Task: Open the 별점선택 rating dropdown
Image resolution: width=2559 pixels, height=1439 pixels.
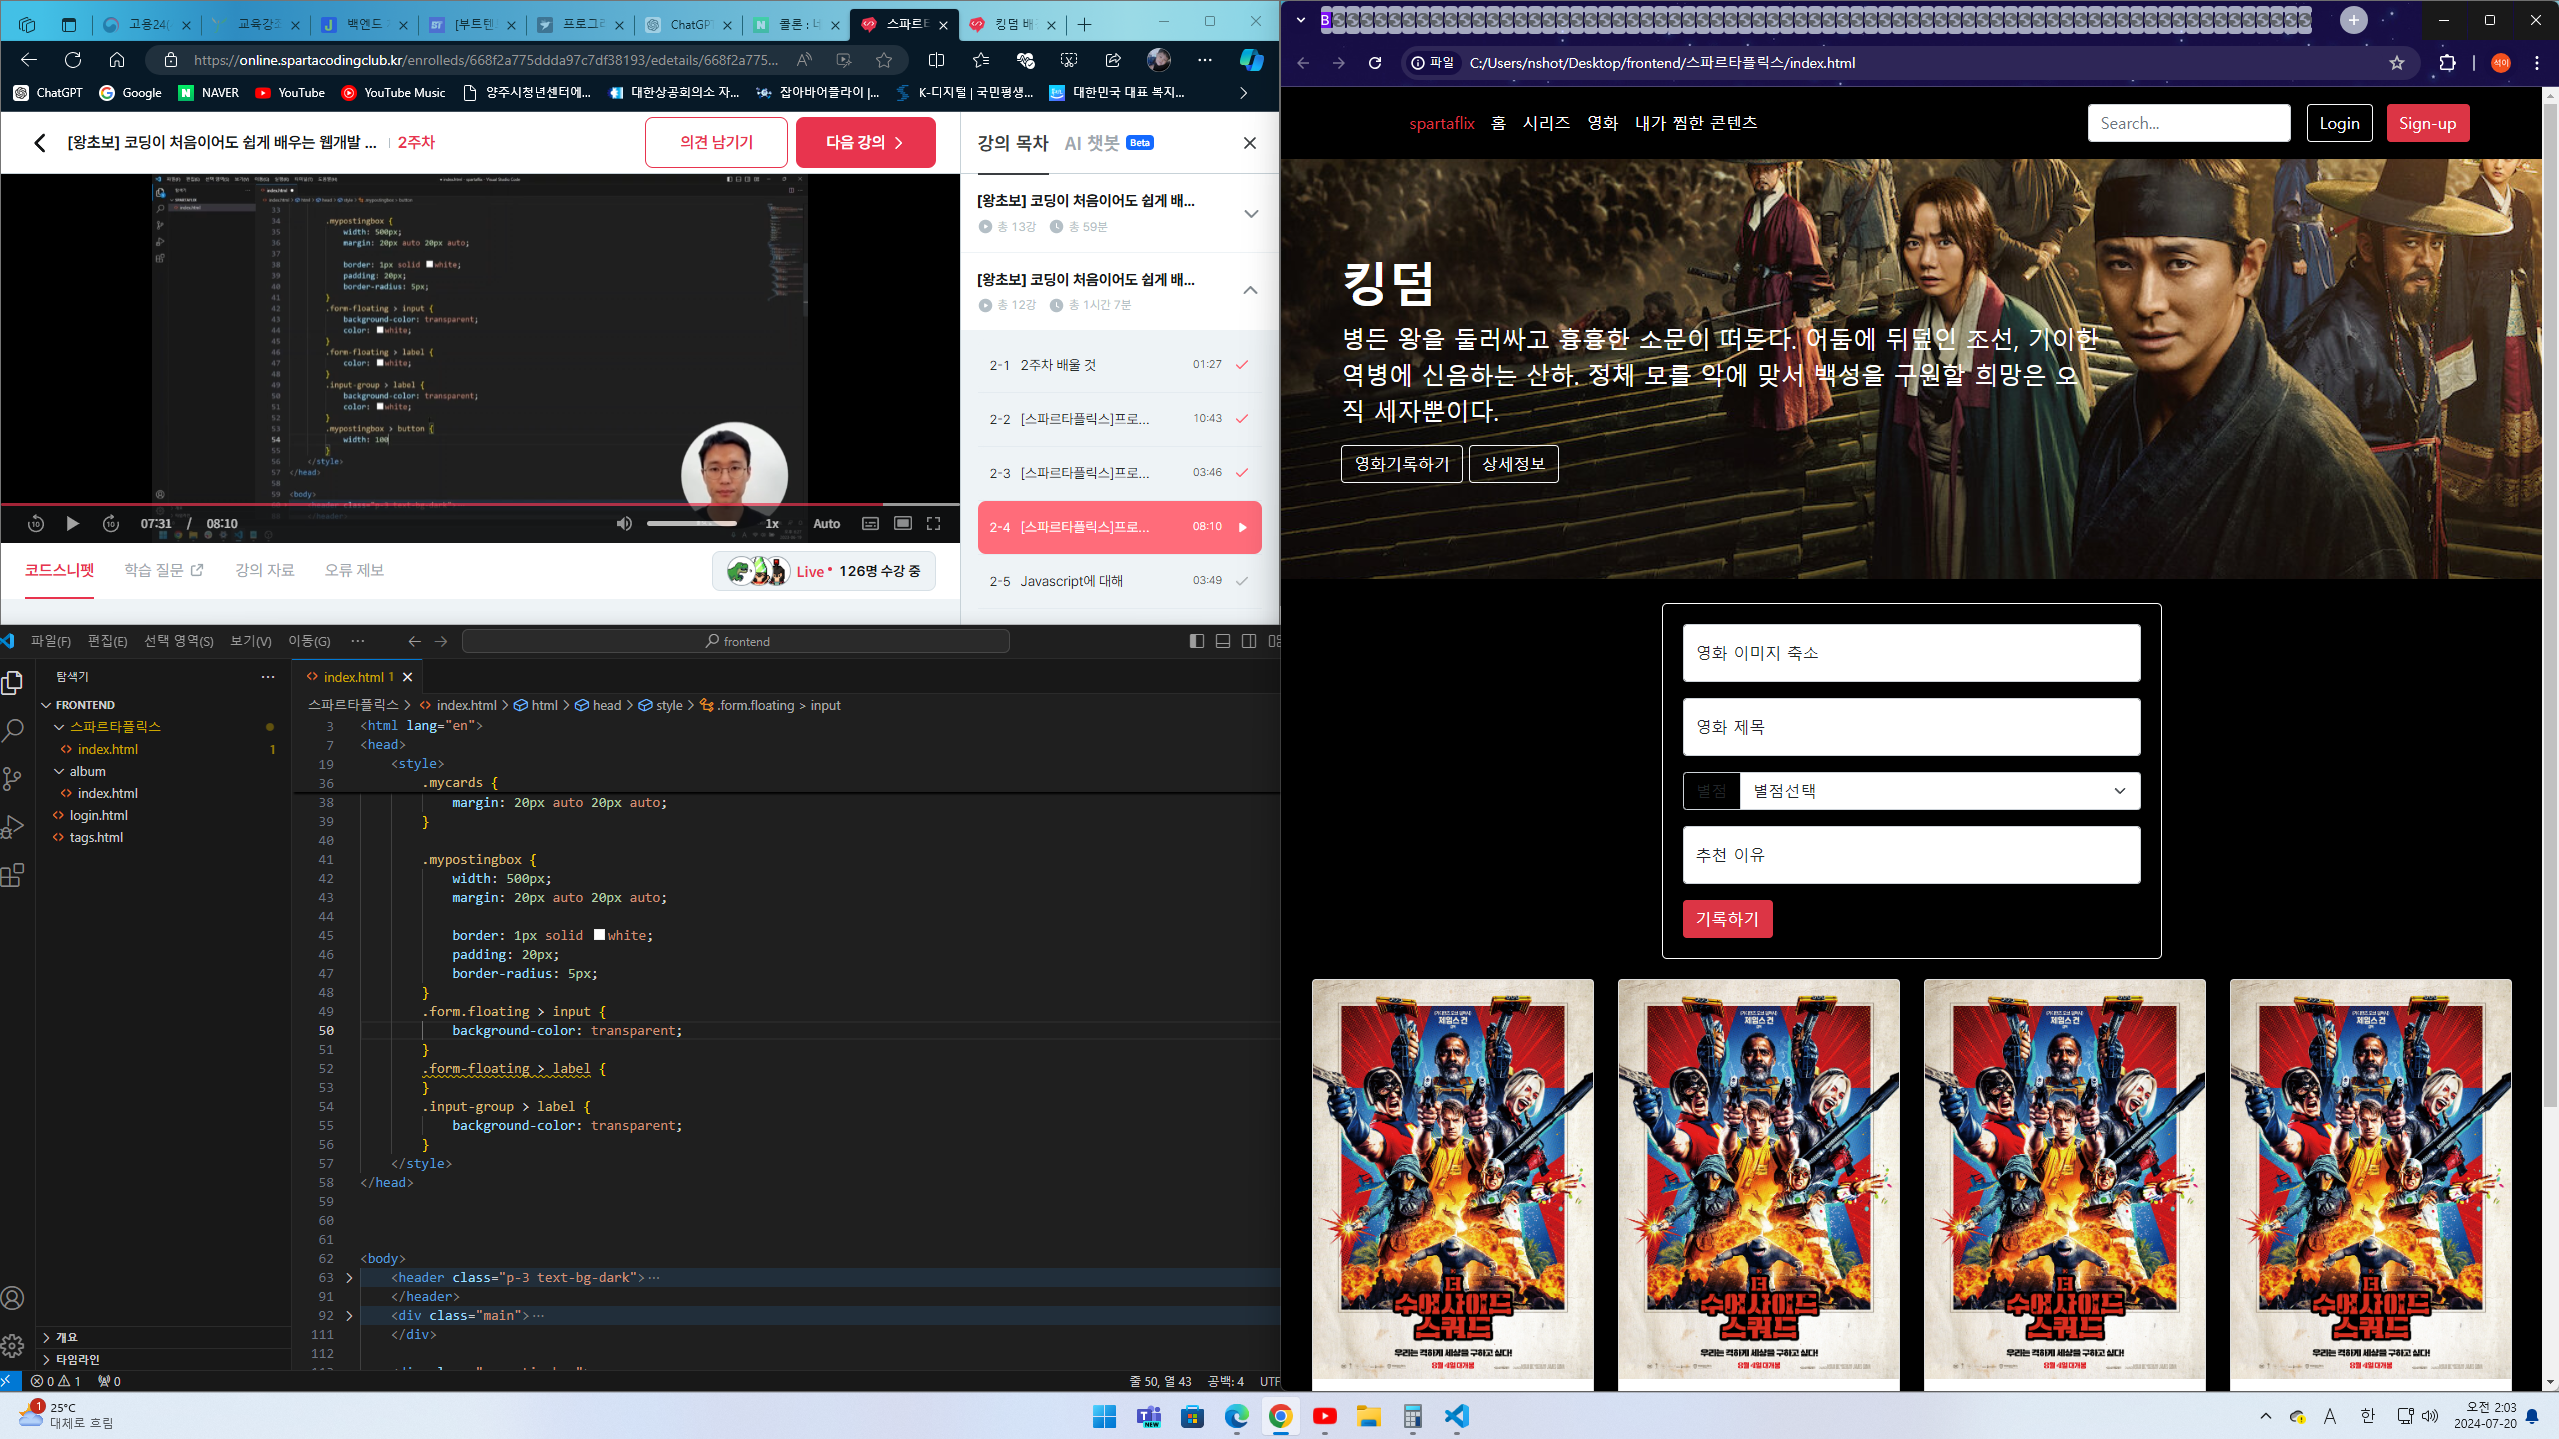Action: coord(1940,791)
